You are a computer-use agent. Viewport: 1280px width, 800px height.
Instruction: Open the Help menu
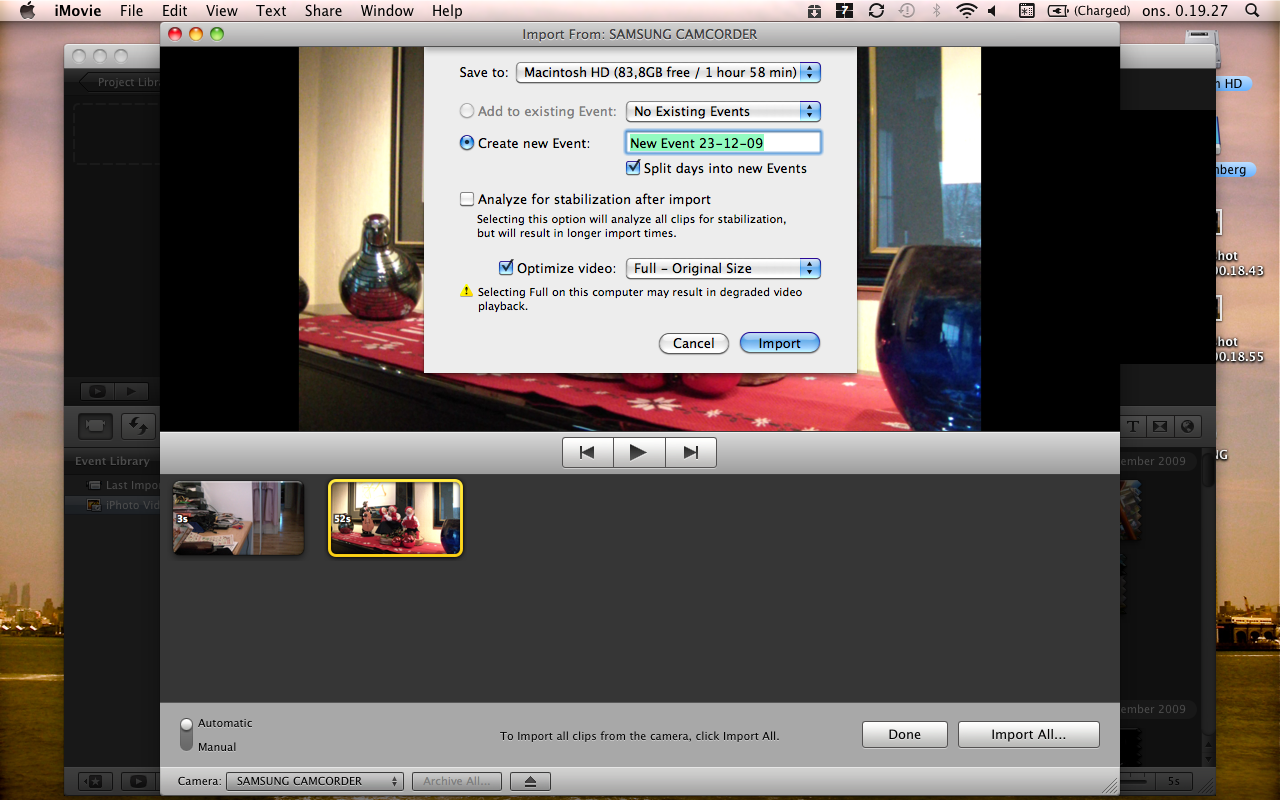[447, 11]
